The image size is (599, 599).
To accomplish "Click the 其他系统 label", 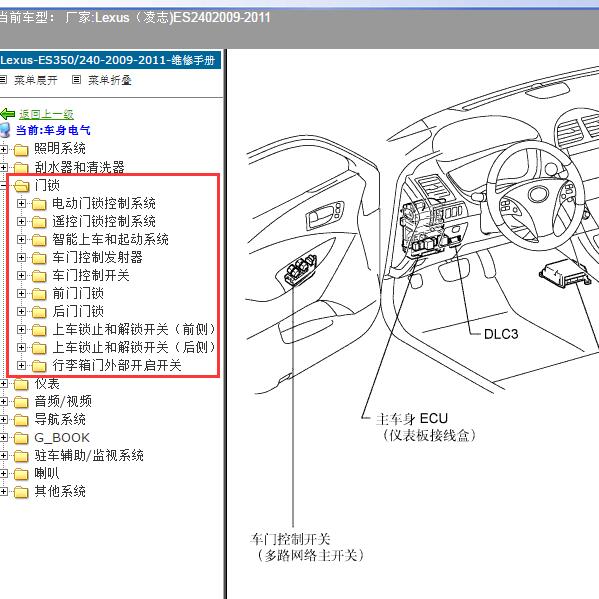I will pos(60,491).
